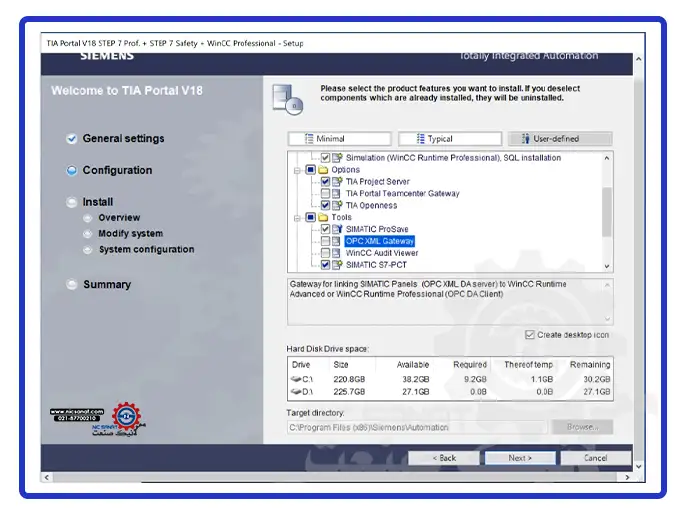Open the Modify system sub-step
This screenshot has width=686, height=516.
click(x=130, y=233)
